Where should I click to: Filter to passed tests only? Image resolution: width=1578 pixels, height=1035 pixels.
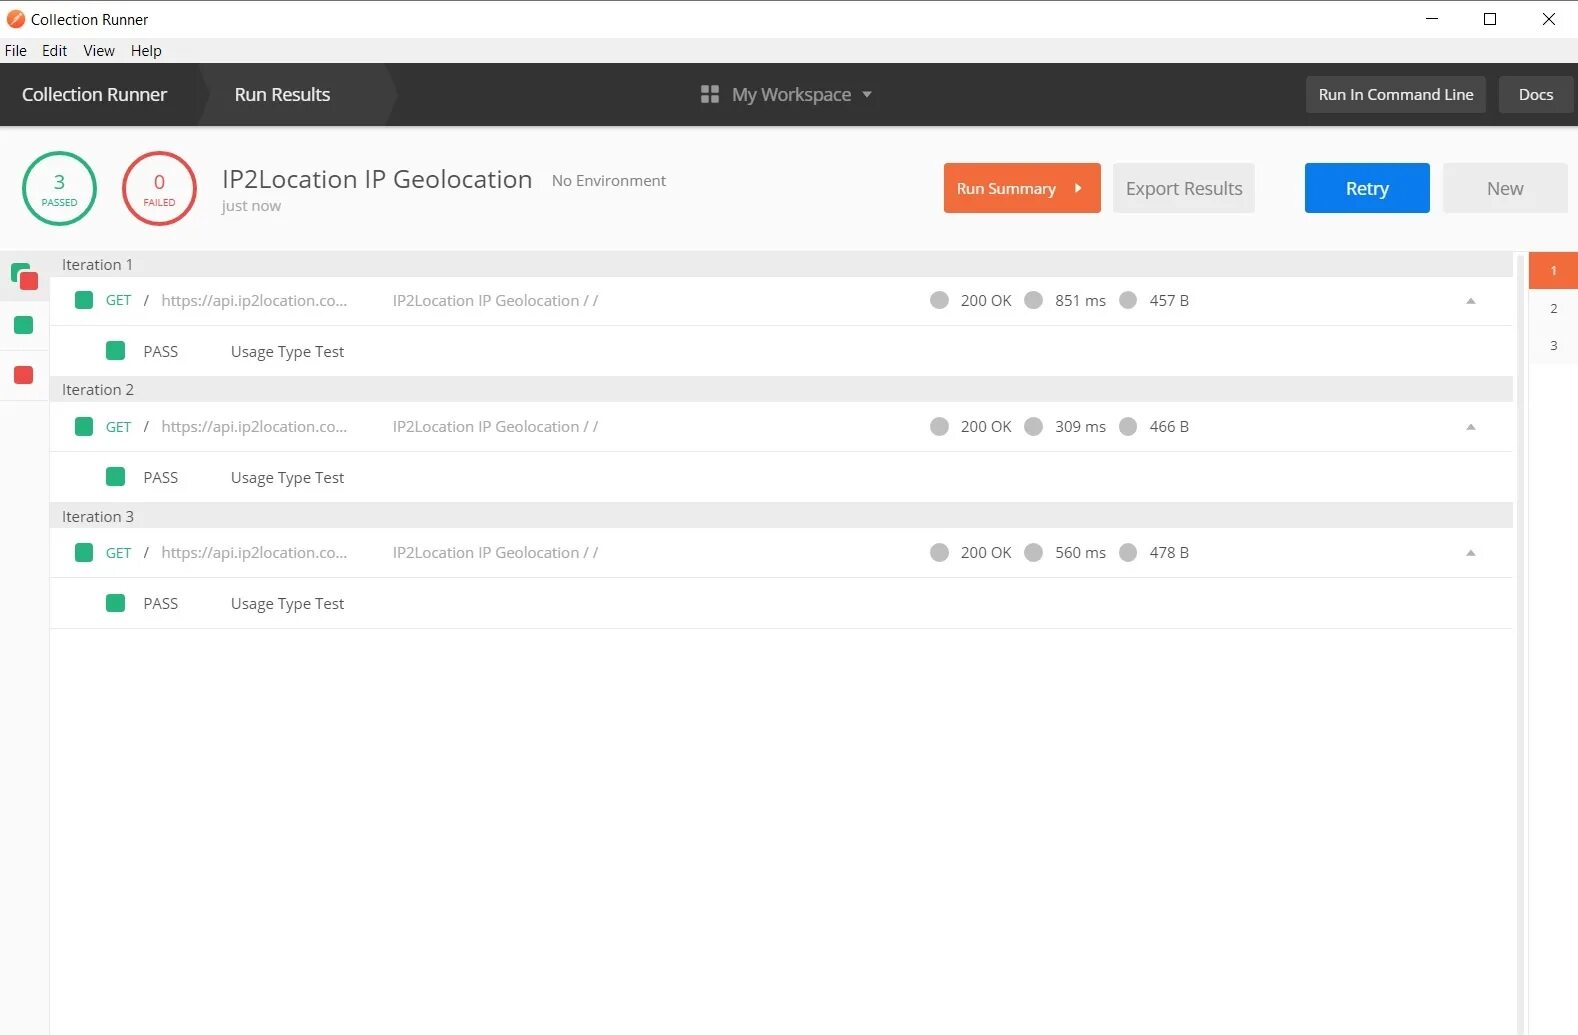[24, 325]
